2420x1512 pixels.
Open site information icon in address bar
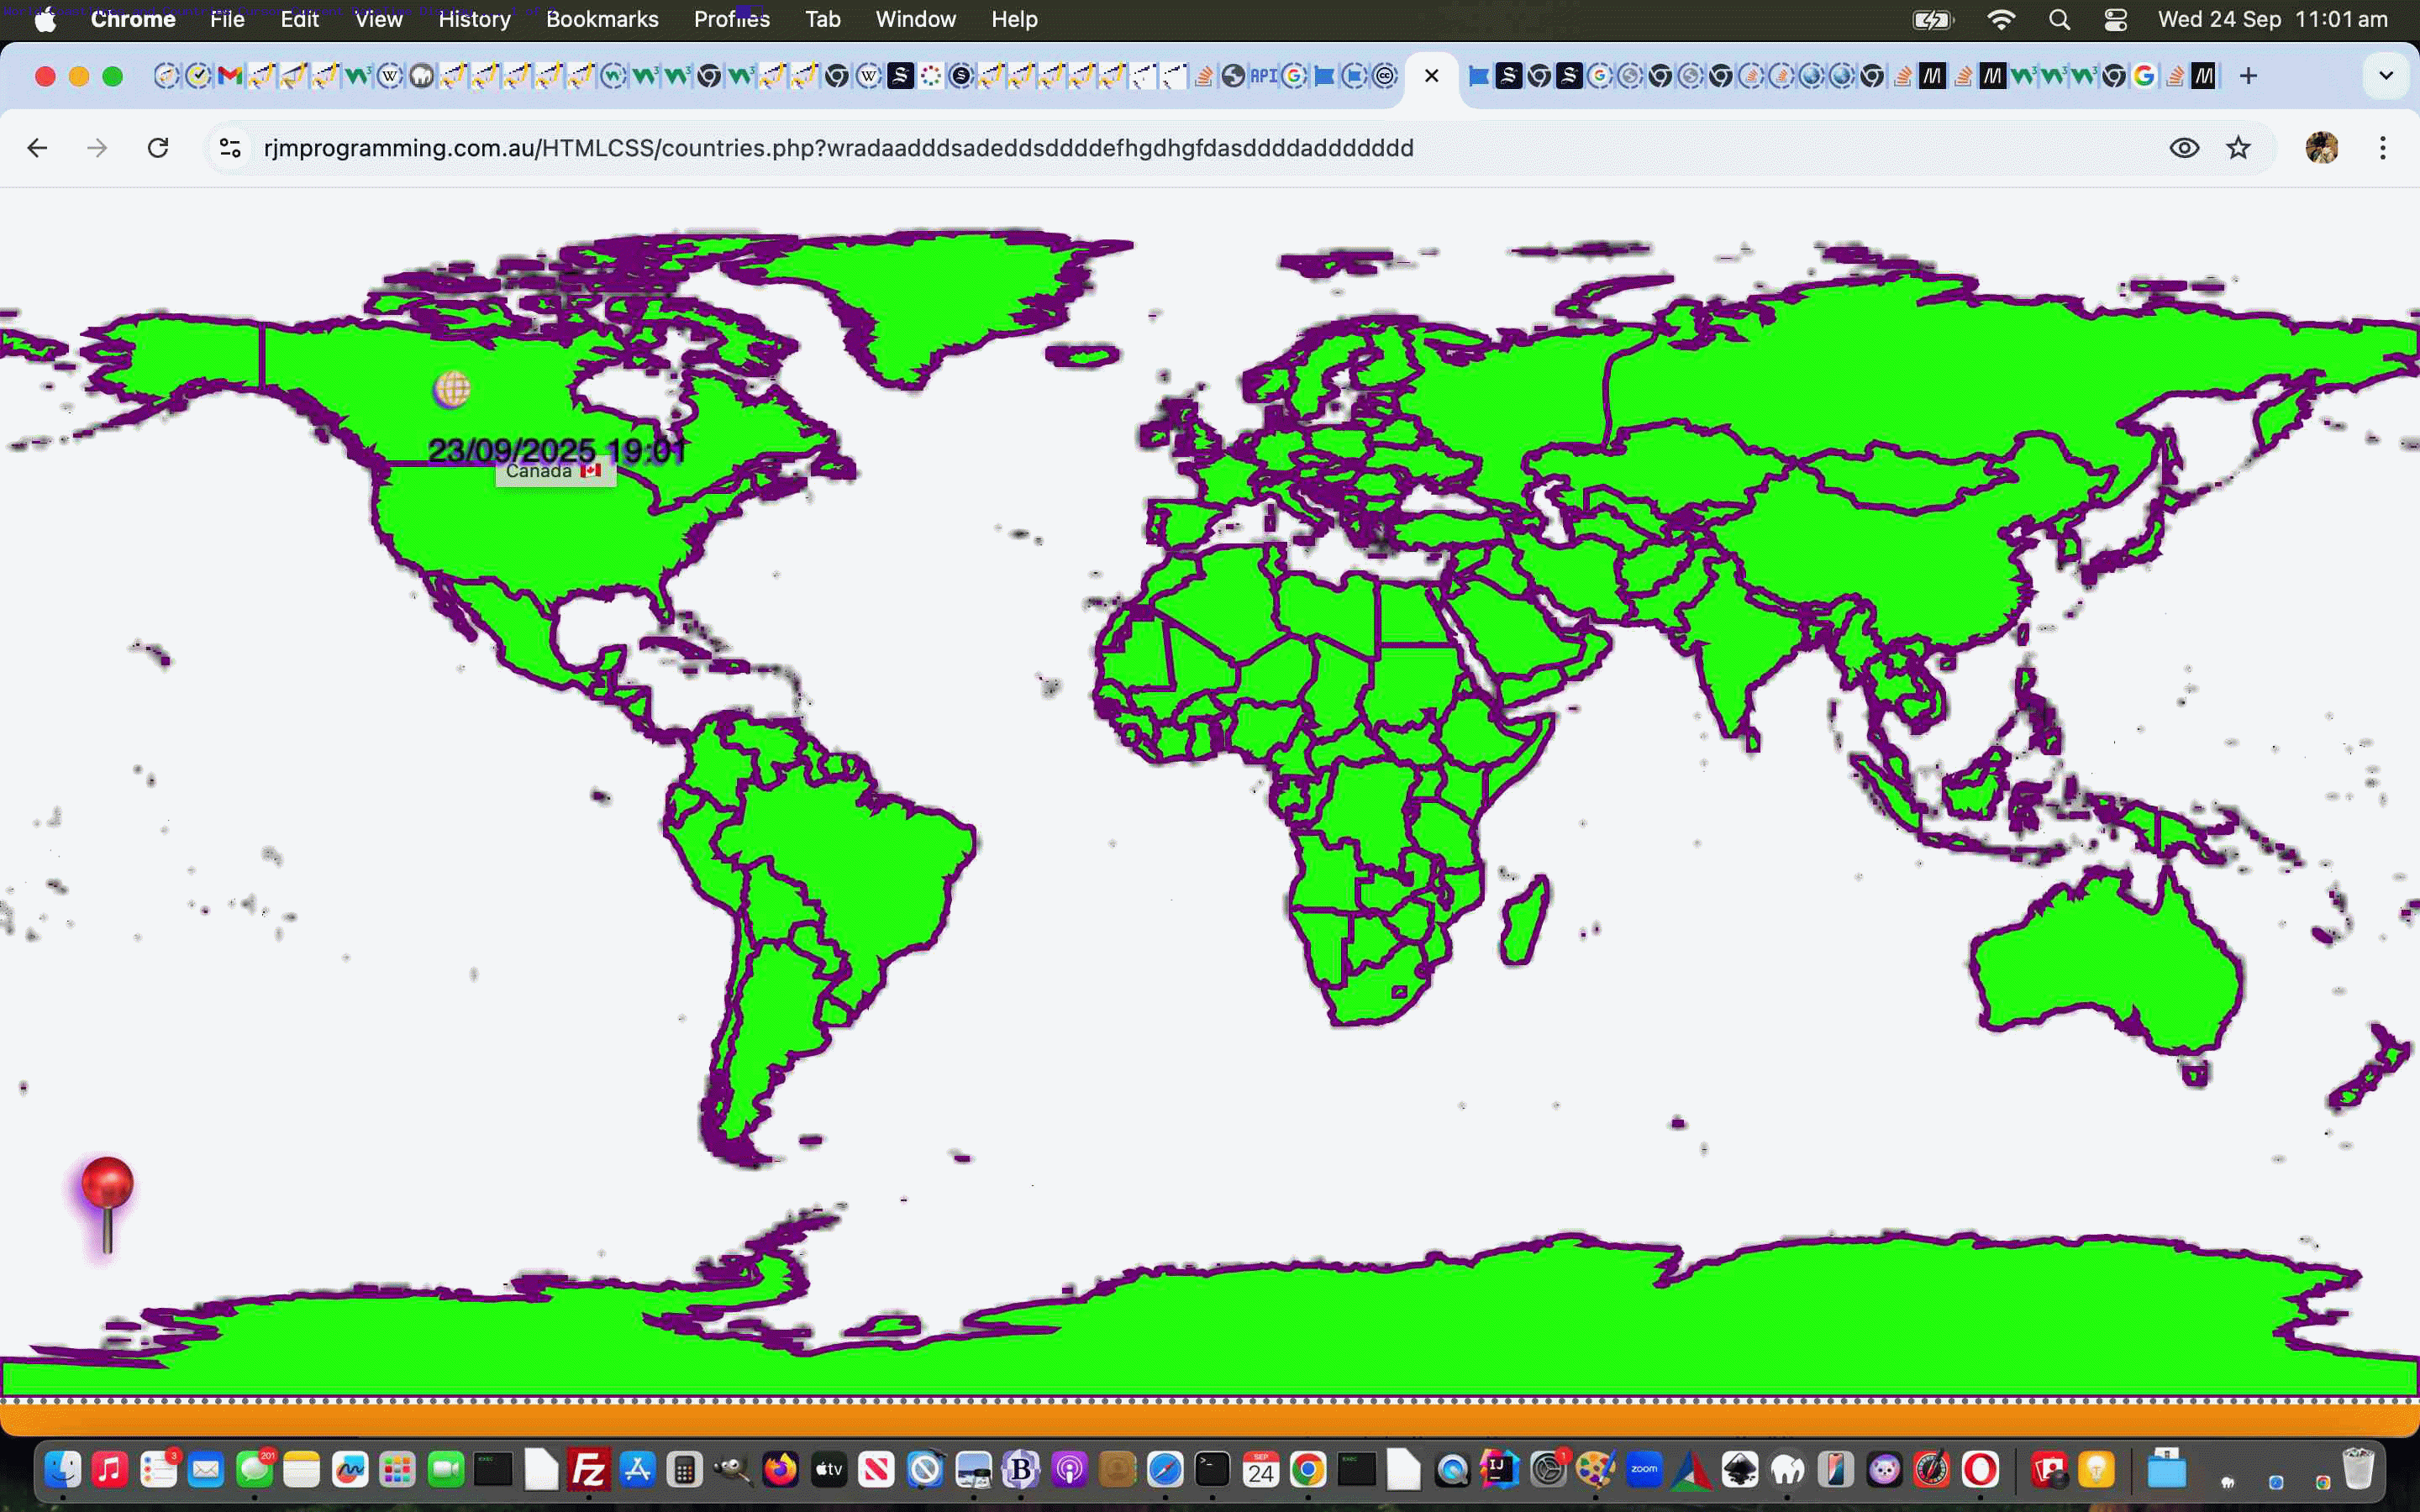230,148
